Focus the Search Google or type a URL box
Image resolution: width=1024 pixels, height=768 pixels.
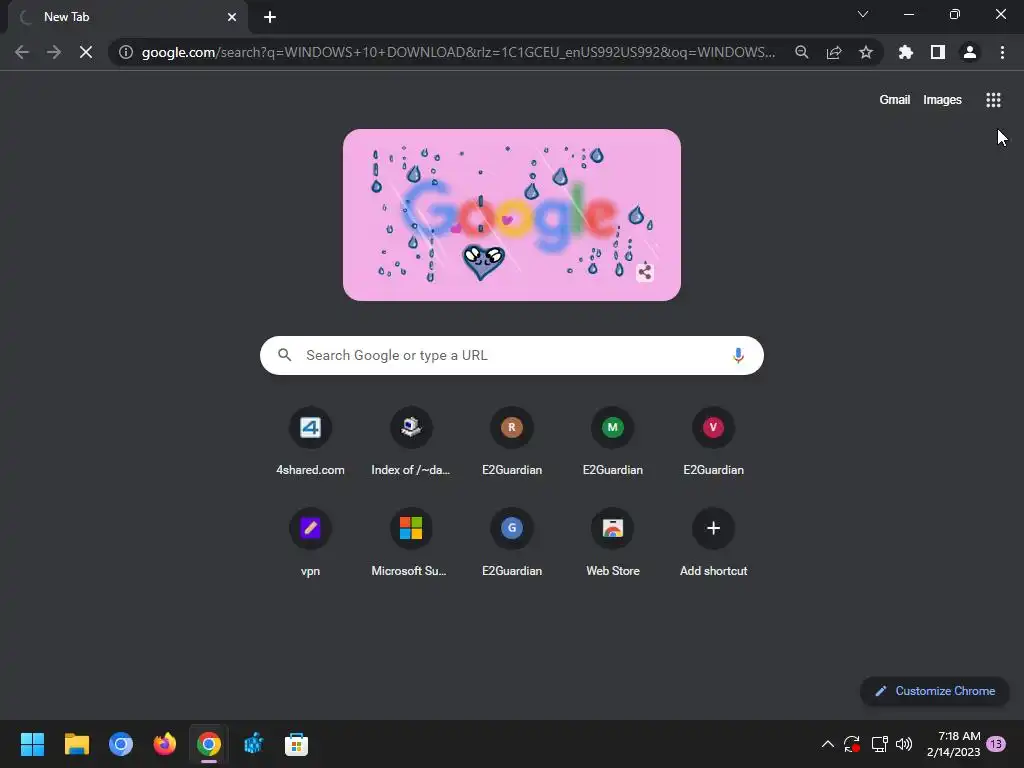pos(511,355)
